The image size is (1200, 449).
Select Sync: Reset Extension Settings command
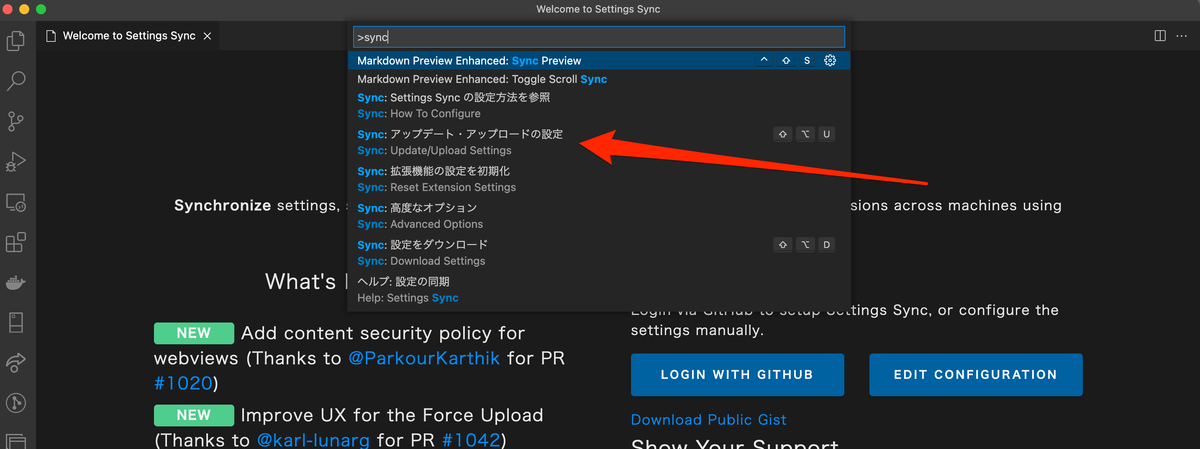[x=599, y=179]
